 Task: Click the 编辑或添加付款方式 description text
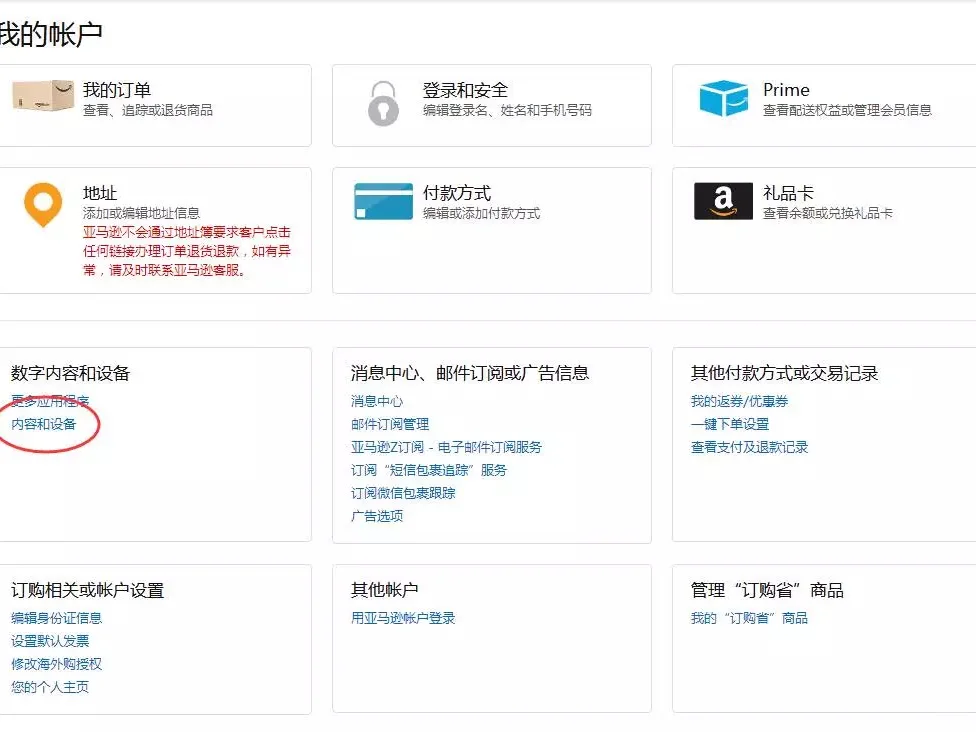pos(481,213)
